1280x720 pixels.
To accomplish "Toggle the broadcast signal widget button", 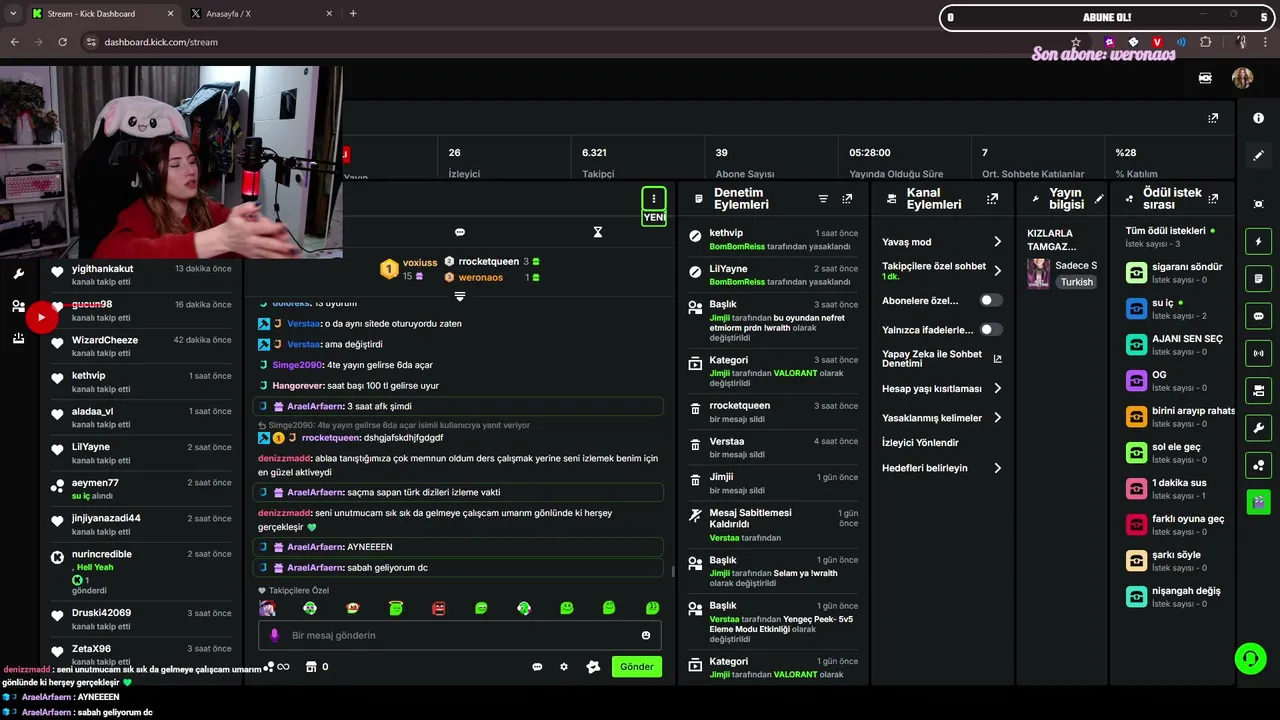I will 1259,353.
